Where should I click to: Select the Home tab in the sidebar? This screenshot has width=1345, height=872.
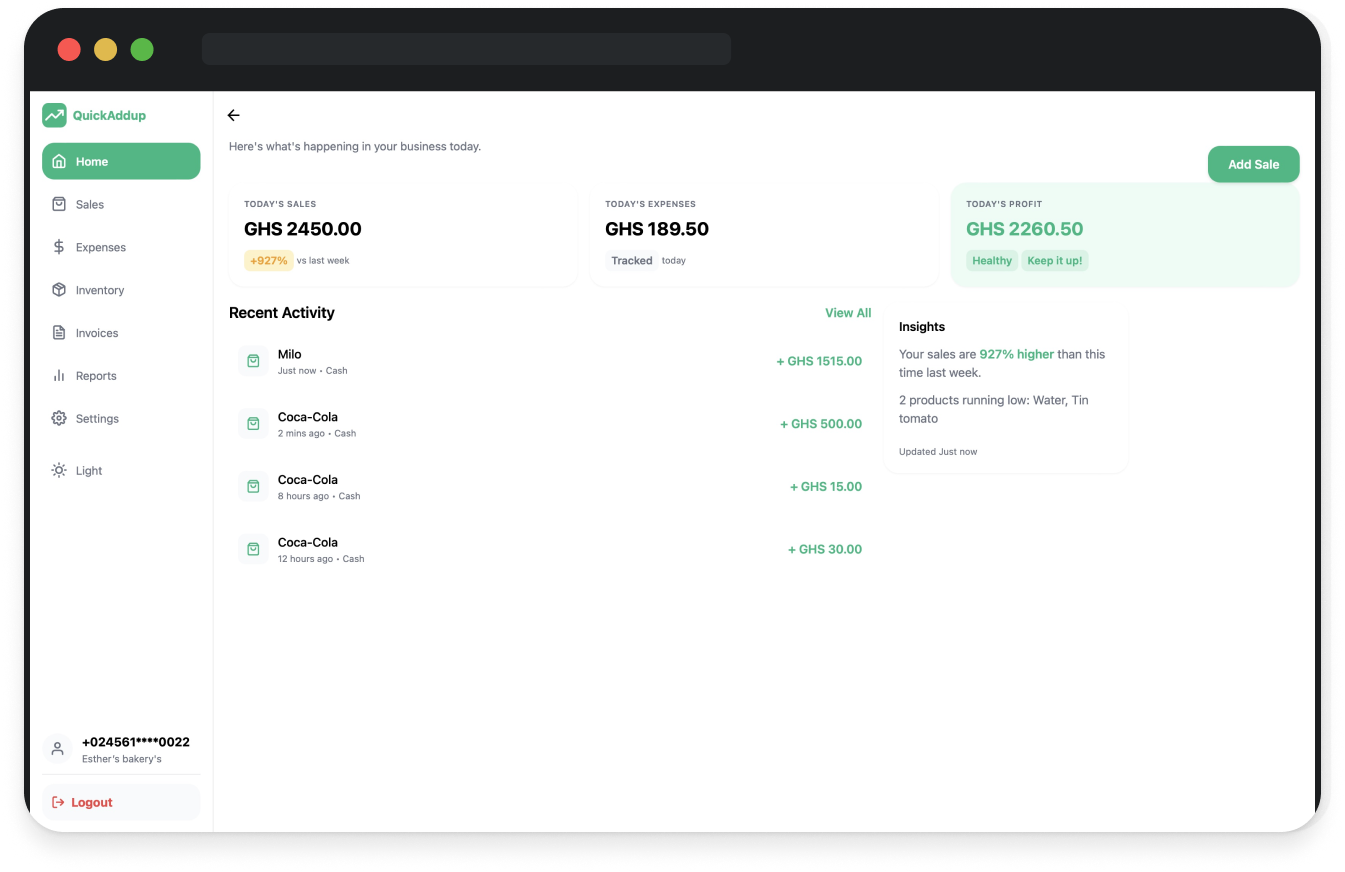point(92,161)
